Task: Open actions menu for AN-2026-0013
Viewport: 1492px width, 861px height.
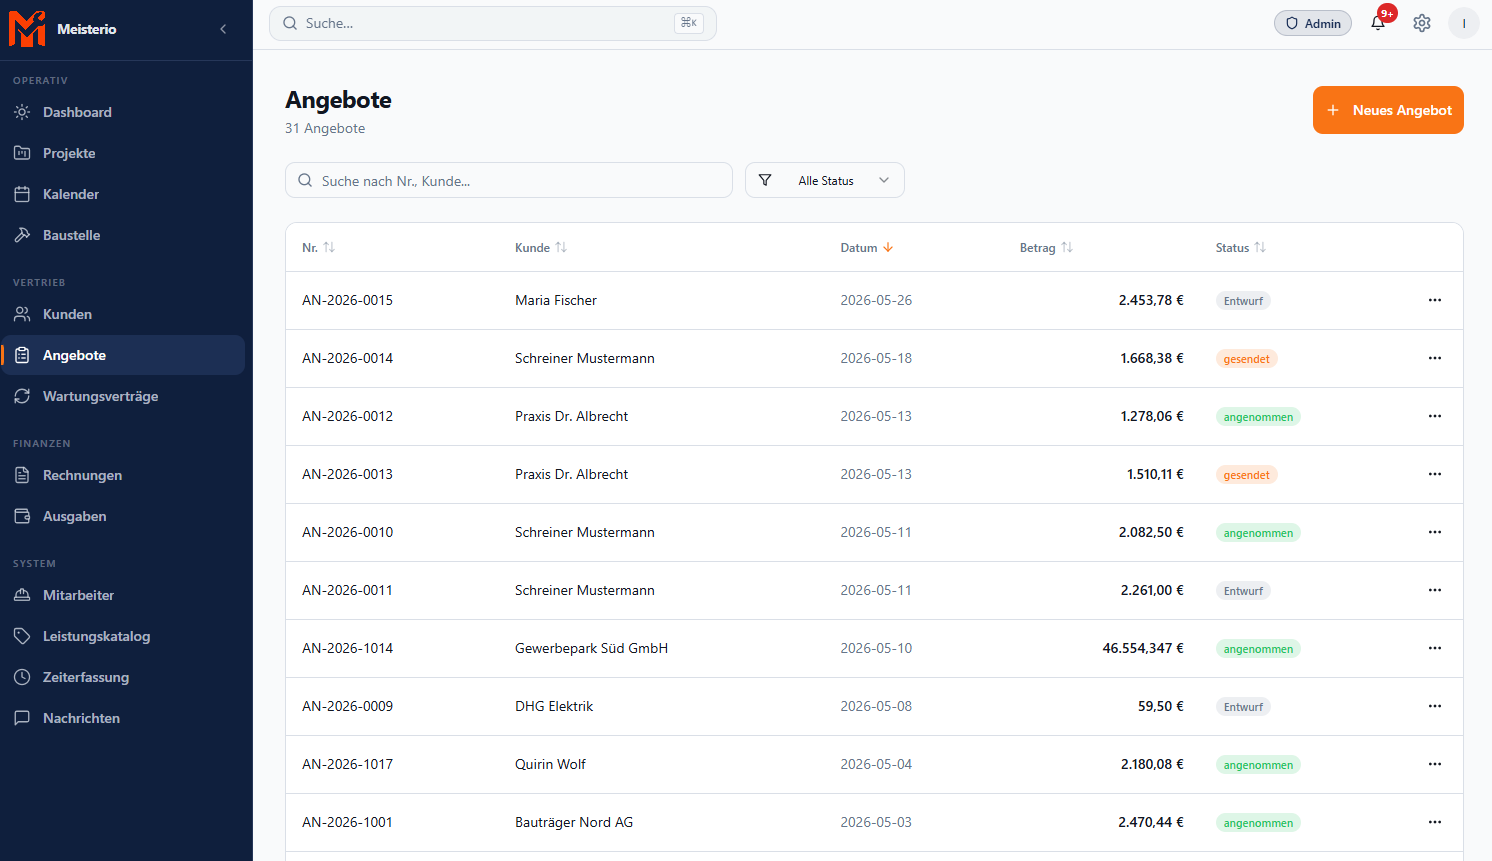Action: tap(1435, 474)
